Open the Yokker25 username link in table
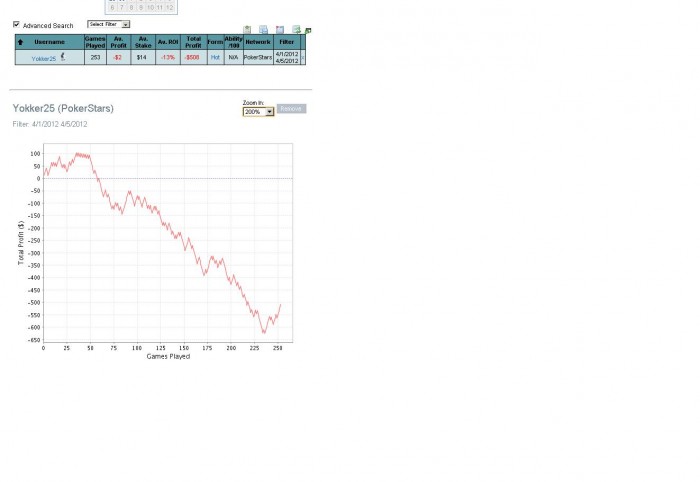Image resolution: width=700 pixels, height=482 pixels. click(x=44, y=58)
